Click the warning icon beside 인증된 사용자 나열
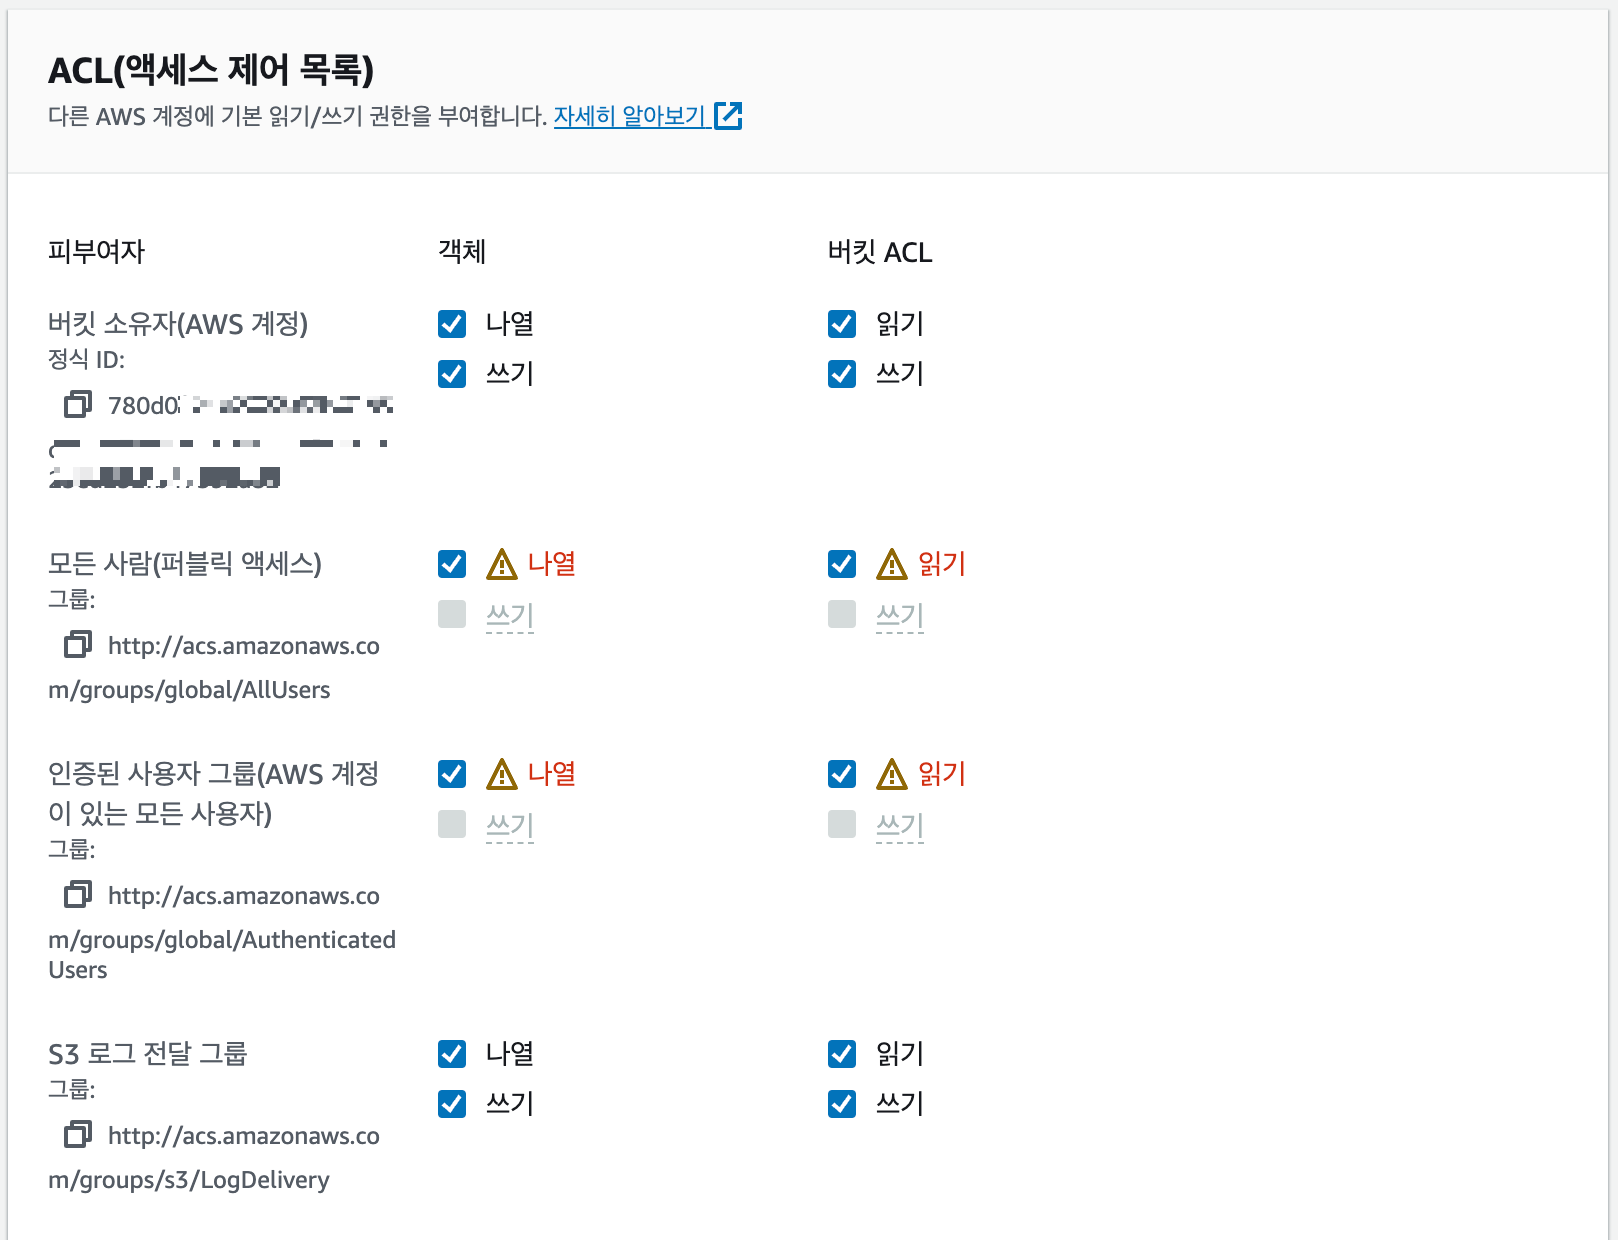1618x1240 pixels. [500, 773]
